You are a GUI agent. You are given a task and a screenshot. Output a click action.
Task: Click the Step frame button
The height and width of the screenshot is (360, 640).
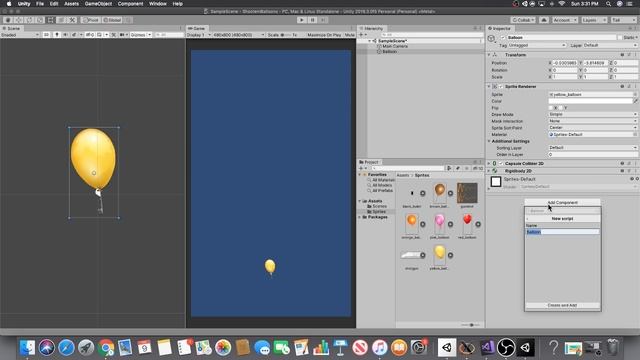[323, 20]
